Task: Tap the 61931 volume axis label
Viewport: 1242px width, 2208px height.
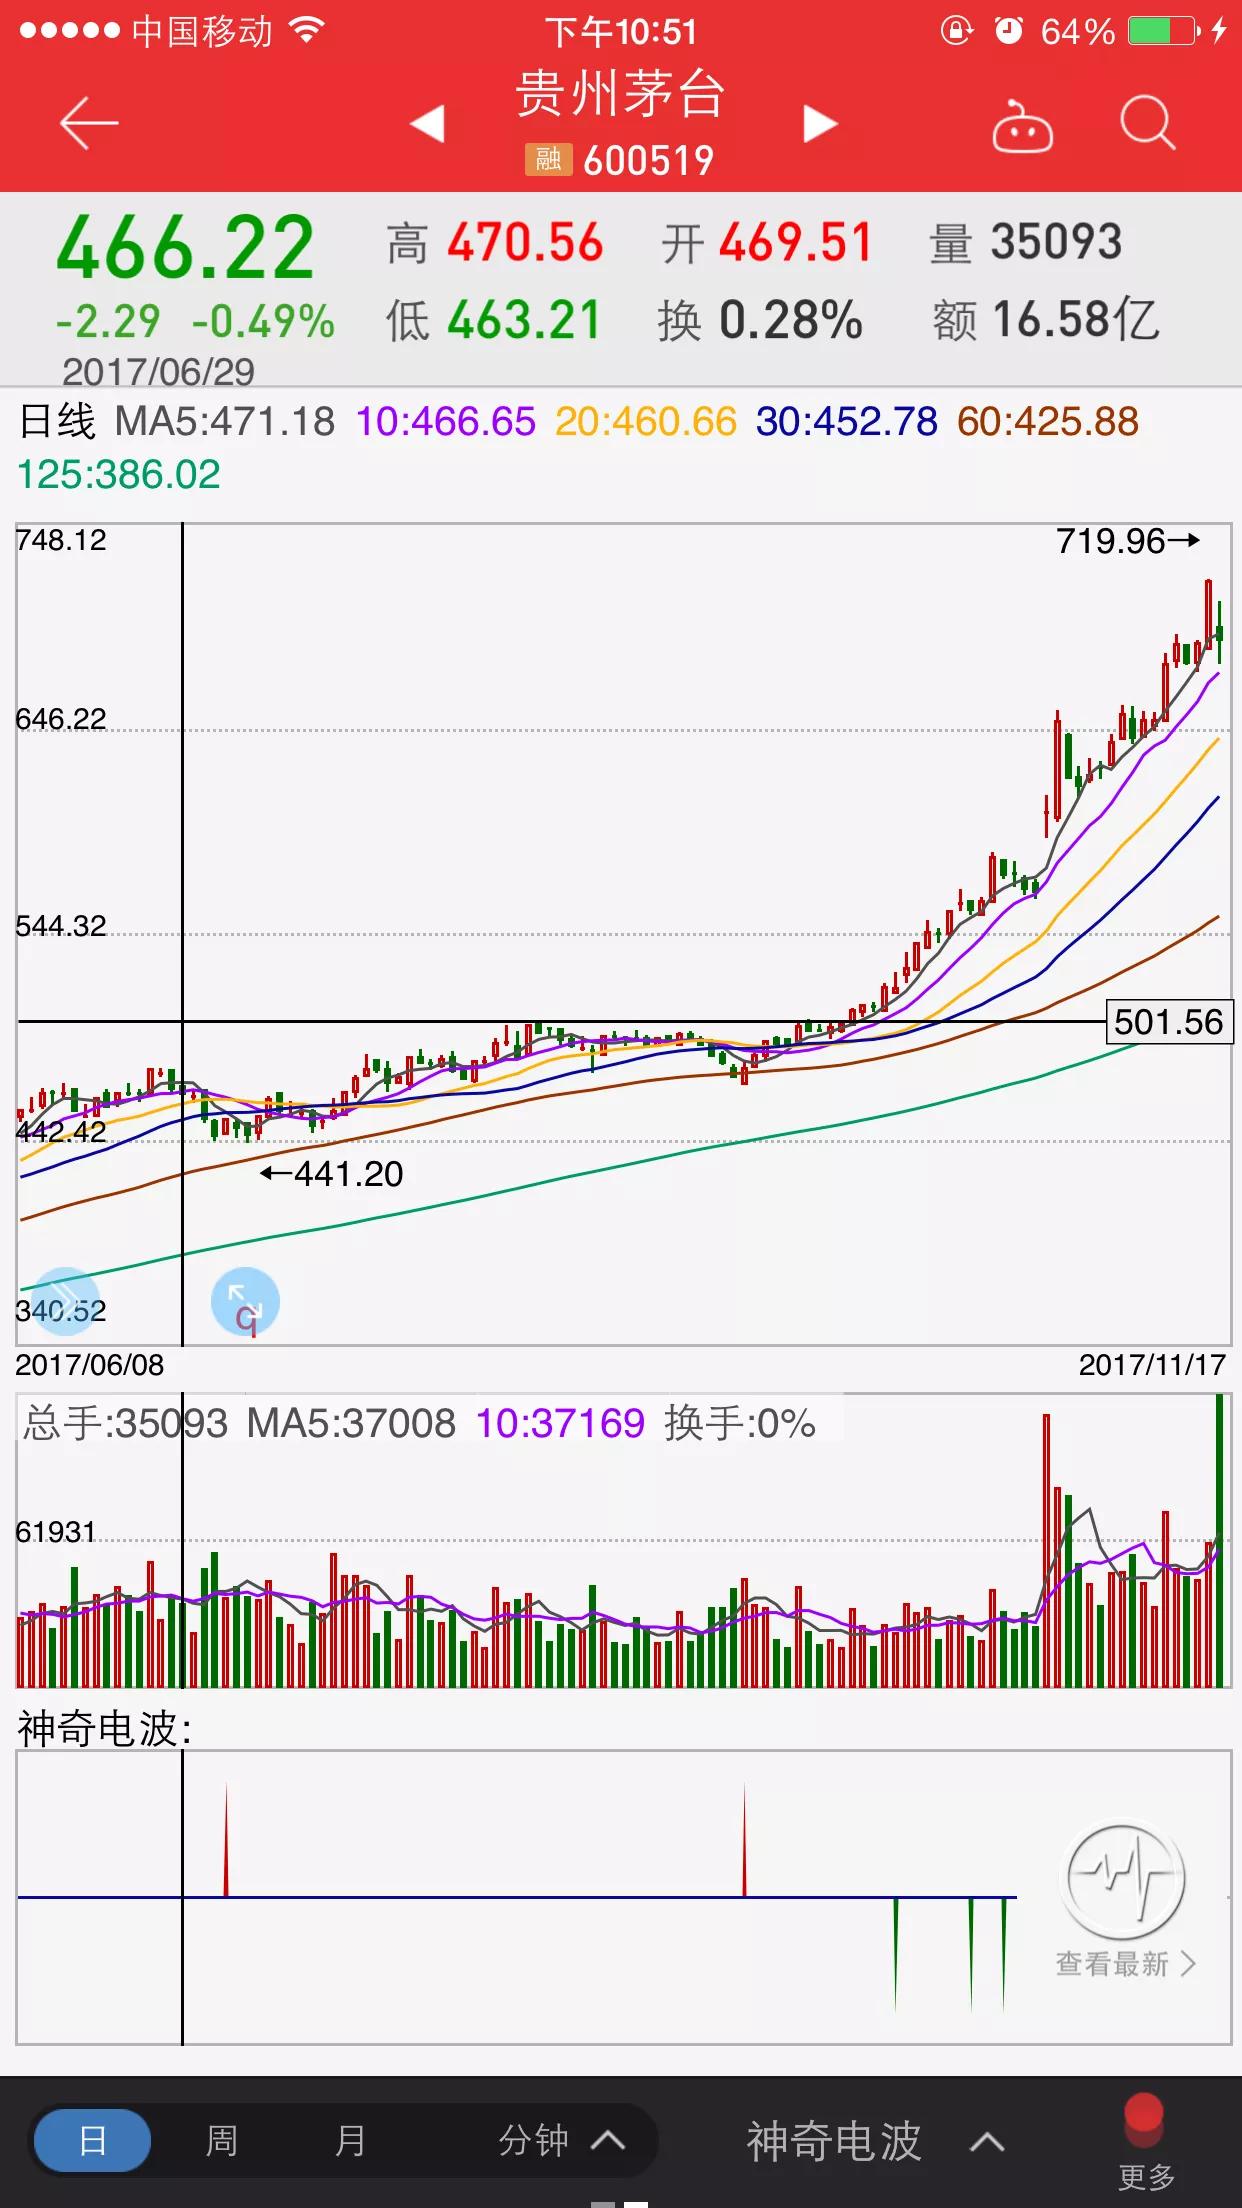Action: (x=56, y=1532)
